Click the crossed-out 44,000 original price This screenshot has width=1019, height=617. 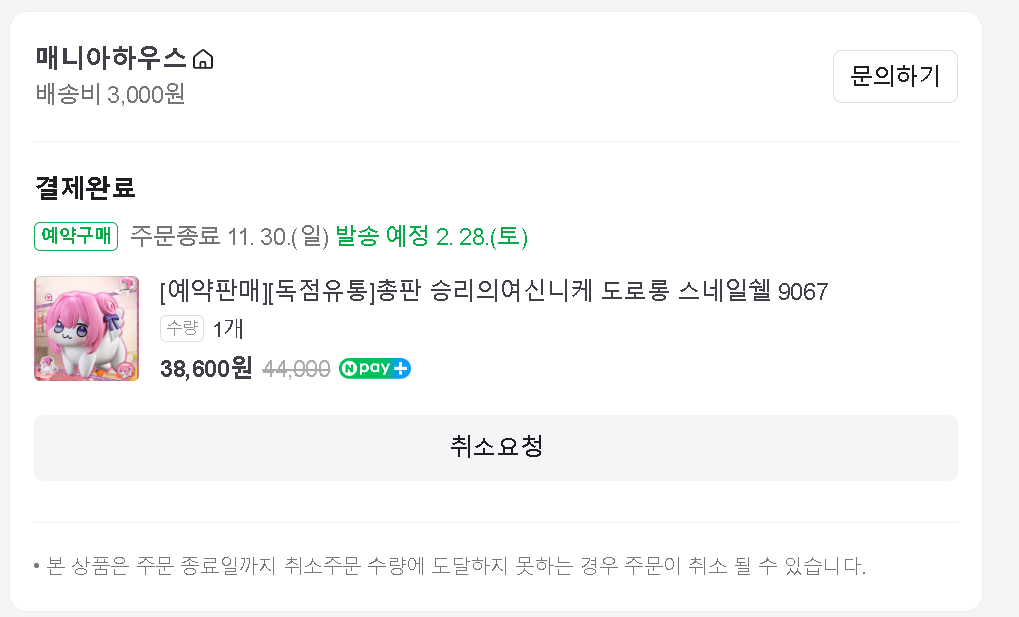pyautogui.click(x=296, y=368)
